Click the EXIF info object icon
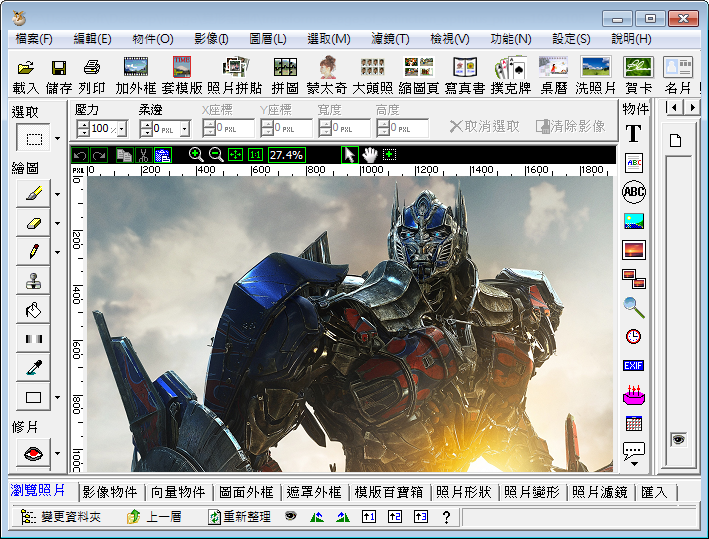Viewport: 709px width, 539px height. point(633,365)
